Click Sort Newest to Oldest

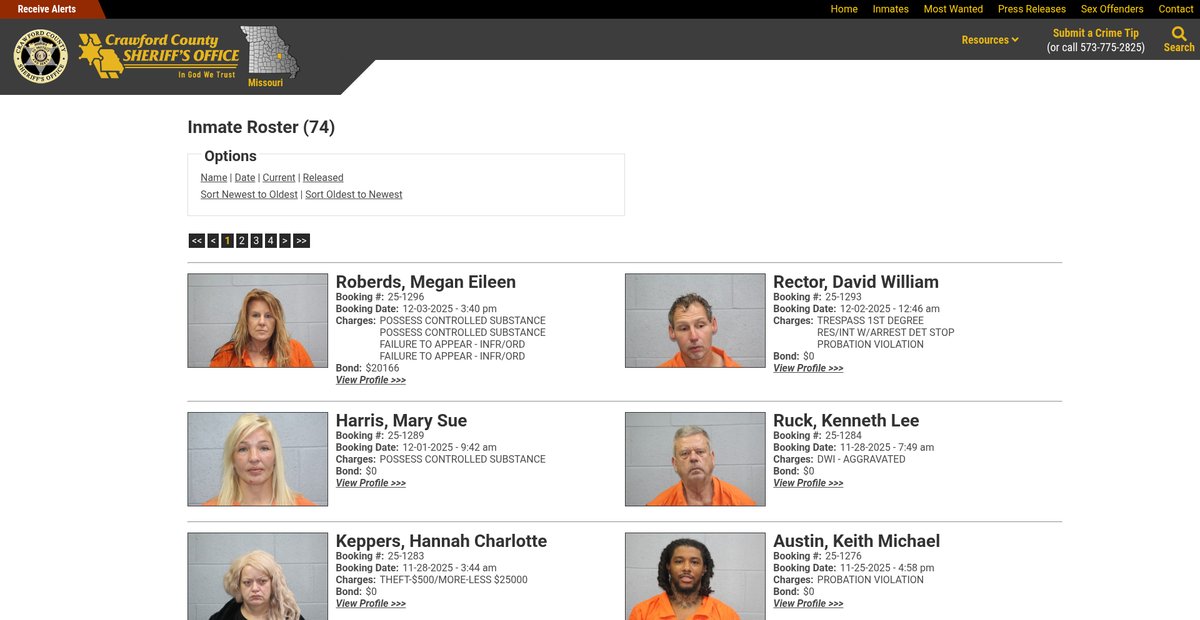coord(249,195)
